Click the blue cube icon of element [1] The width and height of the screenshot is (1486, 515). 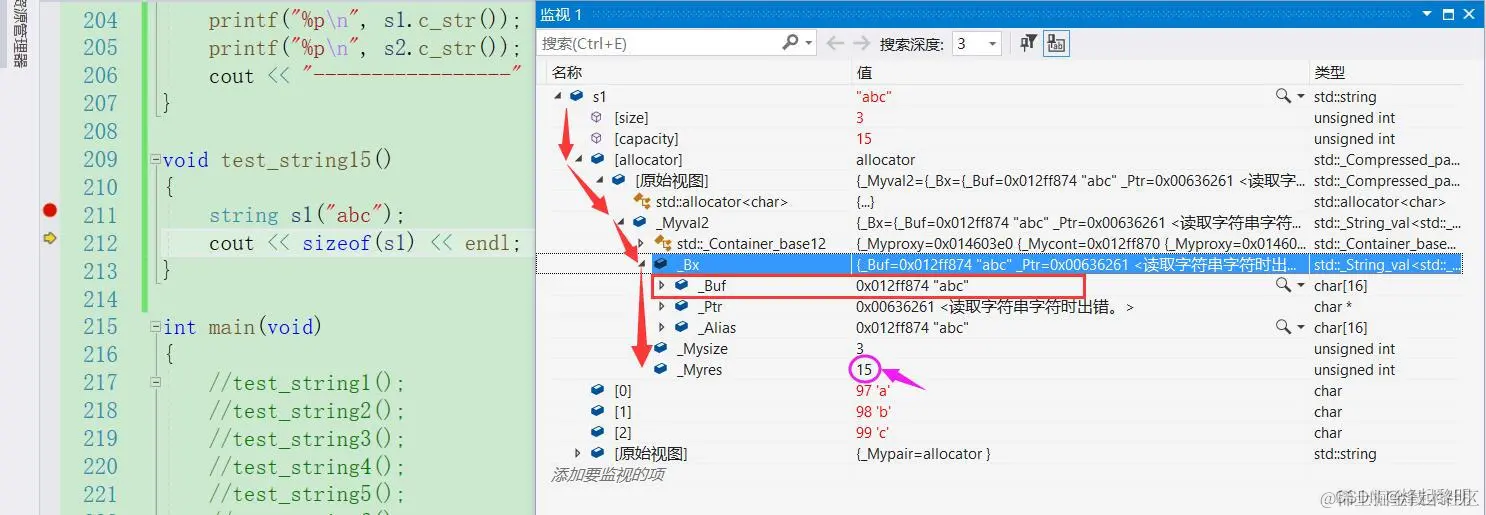point(597,411)
